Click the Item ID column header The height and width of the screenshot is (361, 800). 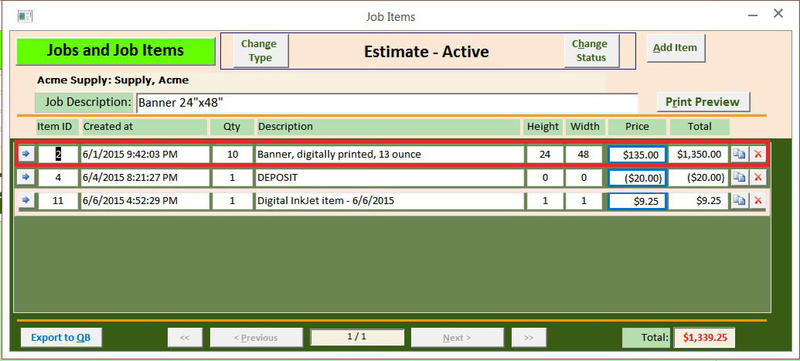57,126
